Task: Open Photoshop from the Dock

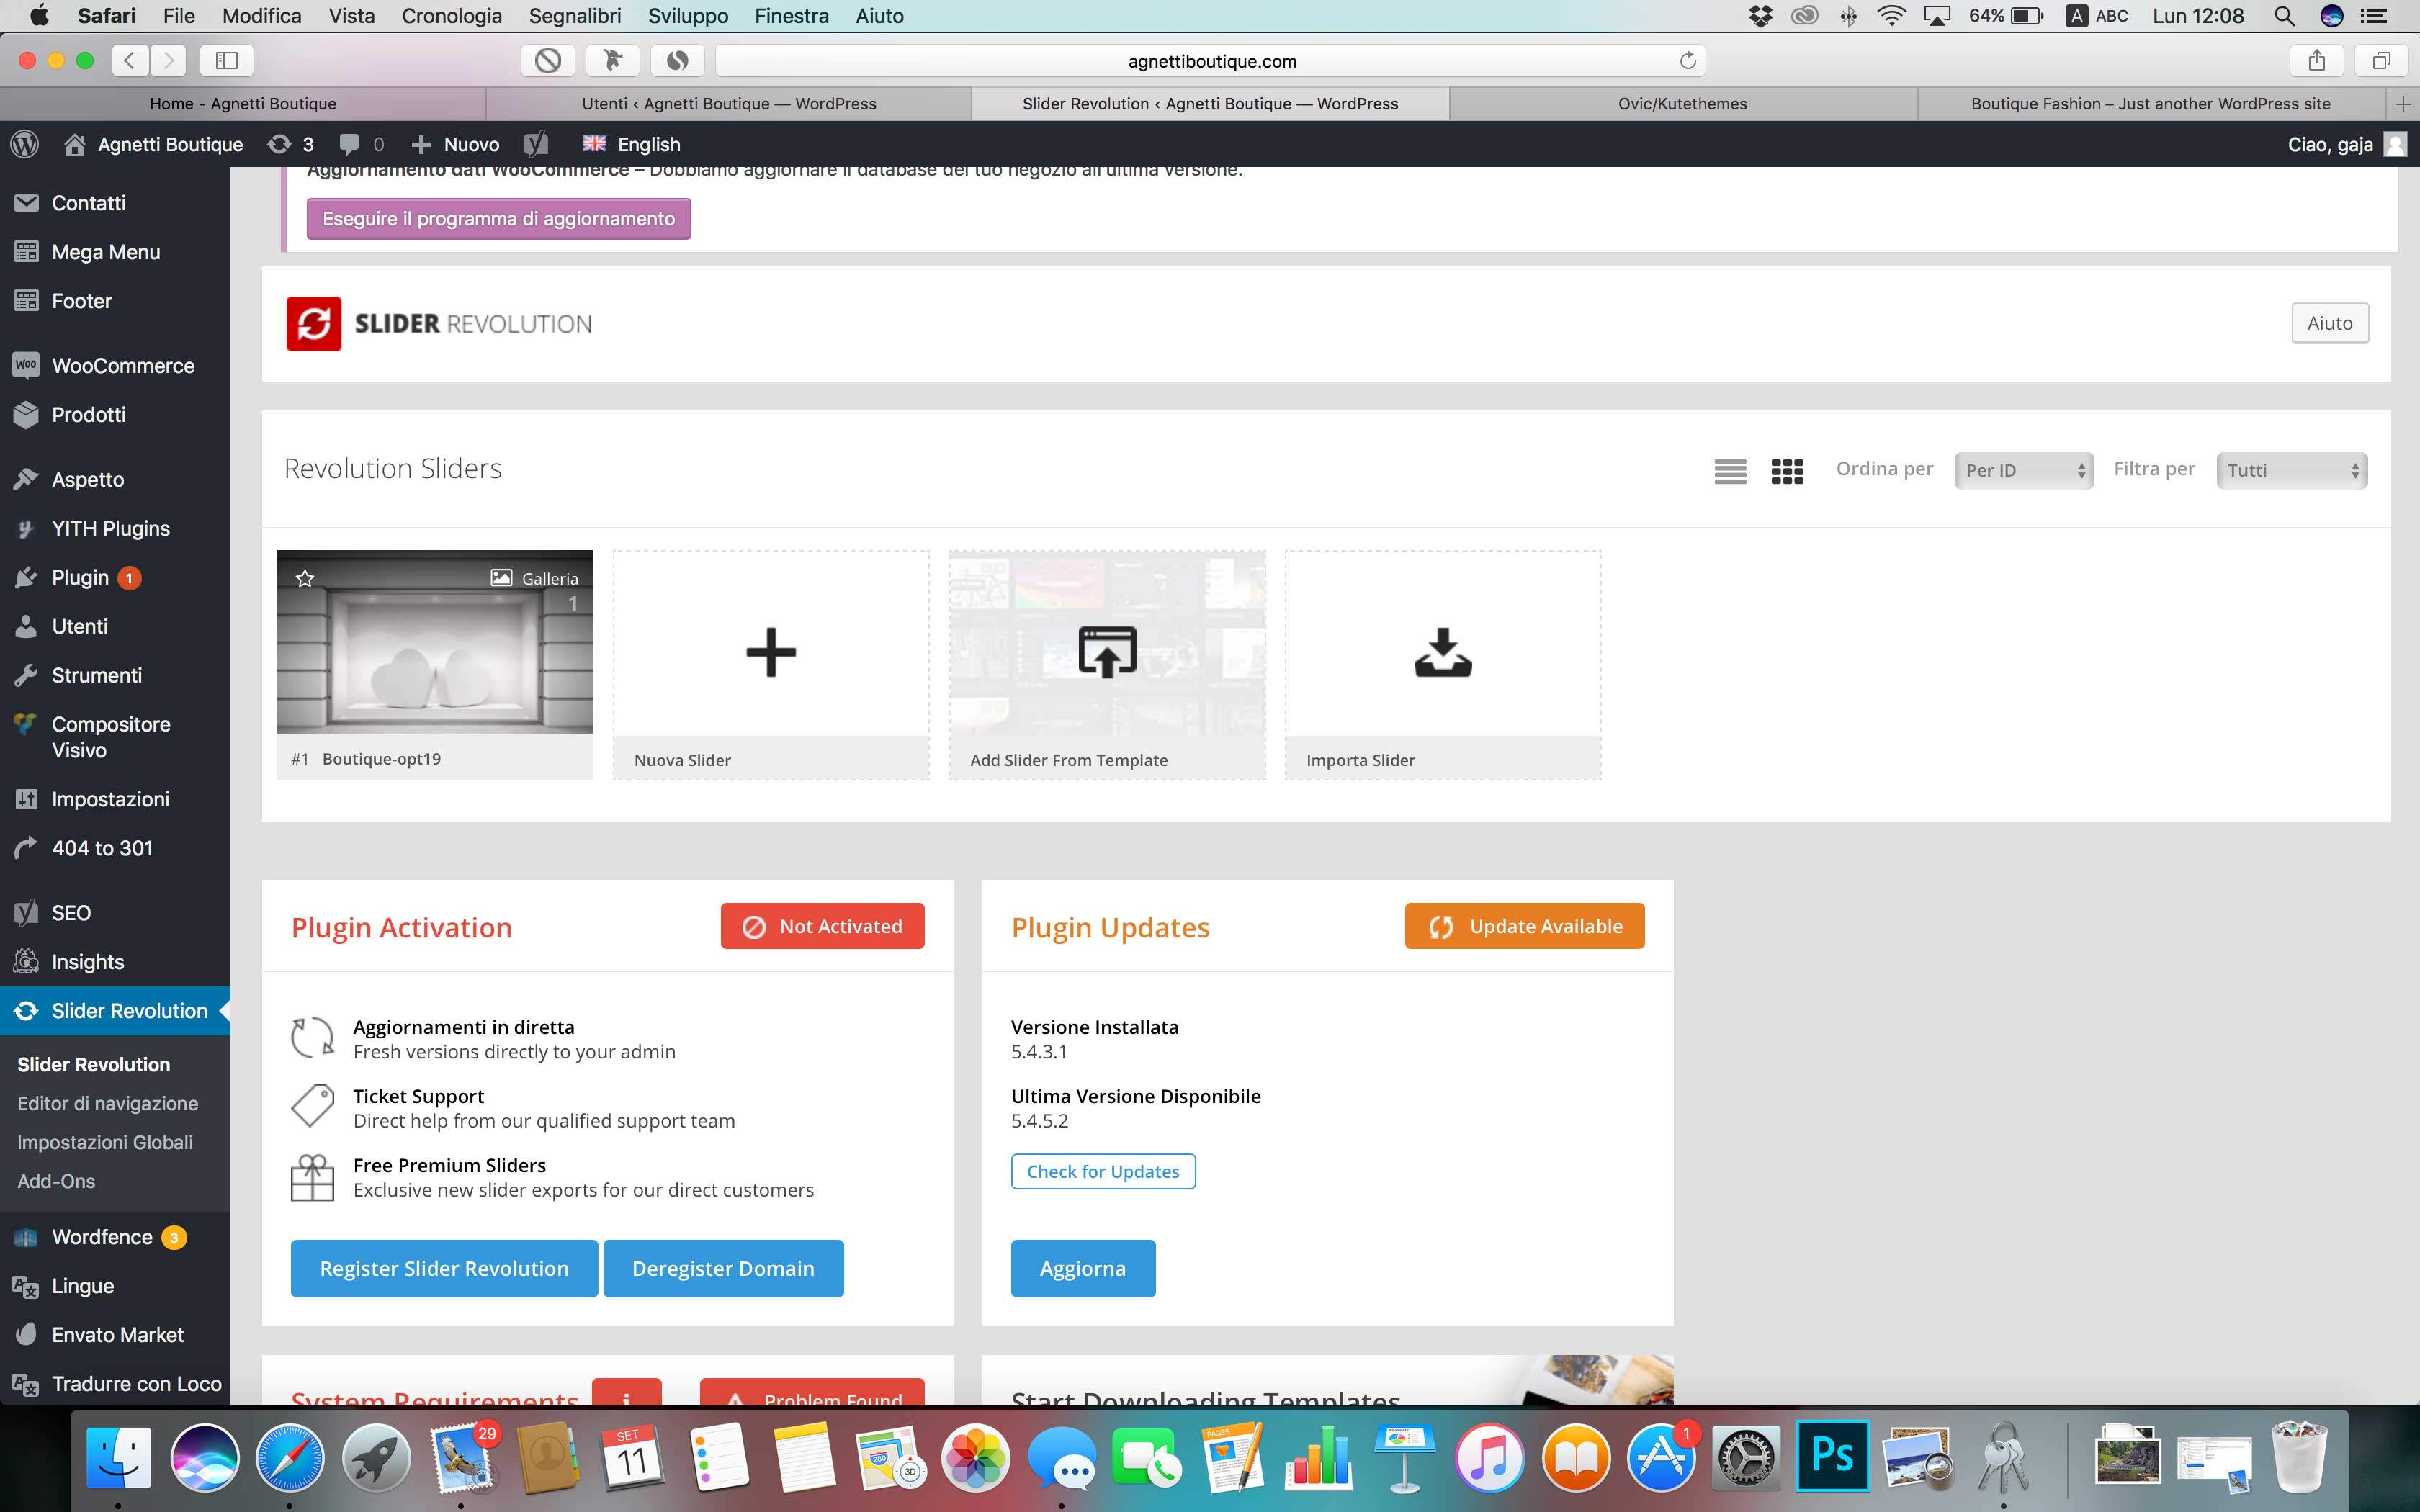Action: [x=1832, y=1456]
